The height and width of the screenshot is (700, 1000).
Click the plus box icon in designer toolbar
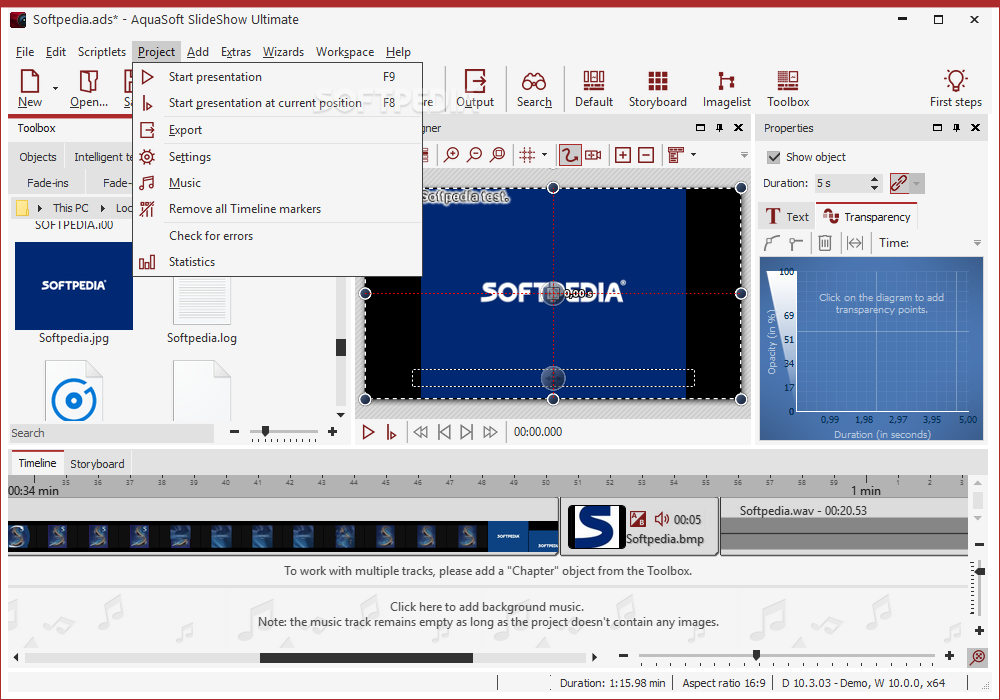pyautogui.click(x=622, y=155)
